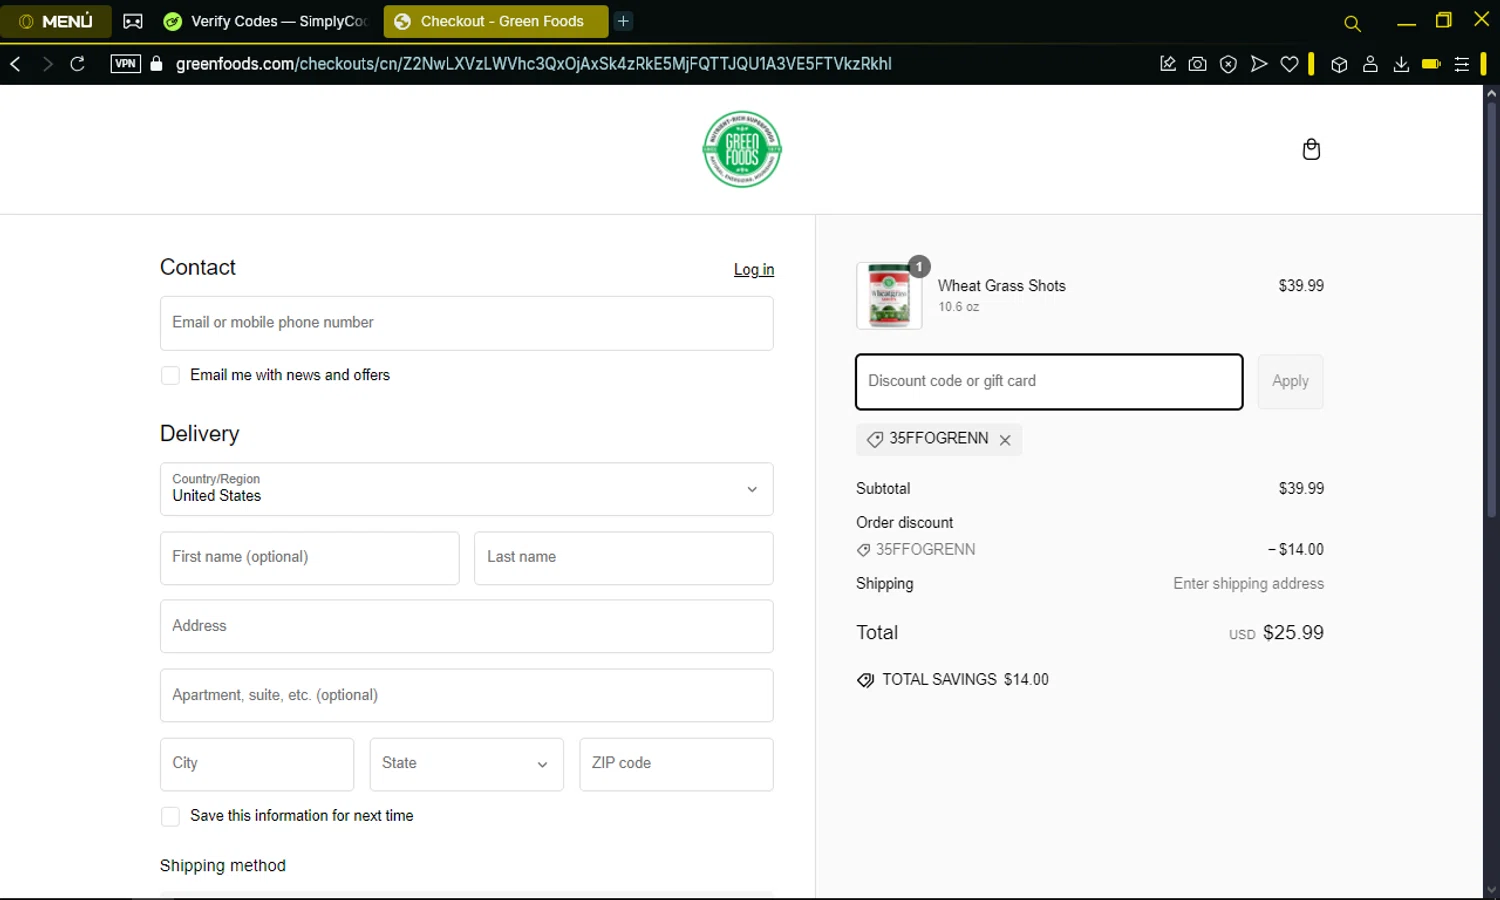Click the -$14.00 order discount amount
The height and width of the screenshot is (900, 1500).
[1295, 550]
